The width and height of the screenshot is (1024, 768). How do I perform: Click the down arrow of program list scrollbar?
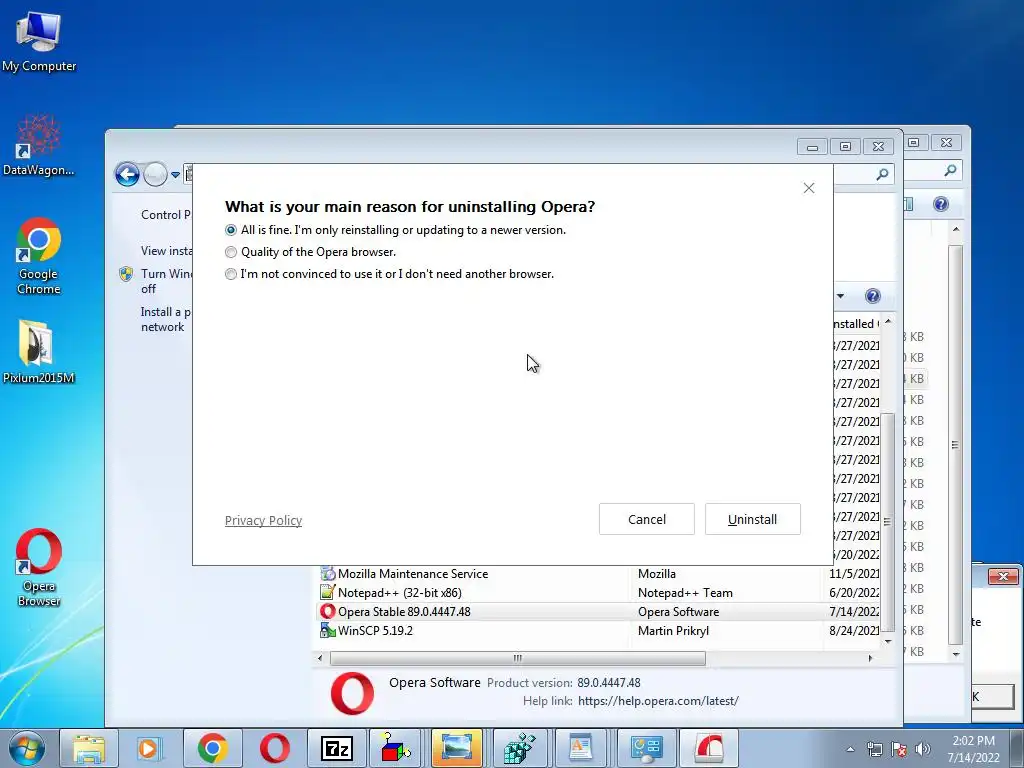(x=888, y=641)
